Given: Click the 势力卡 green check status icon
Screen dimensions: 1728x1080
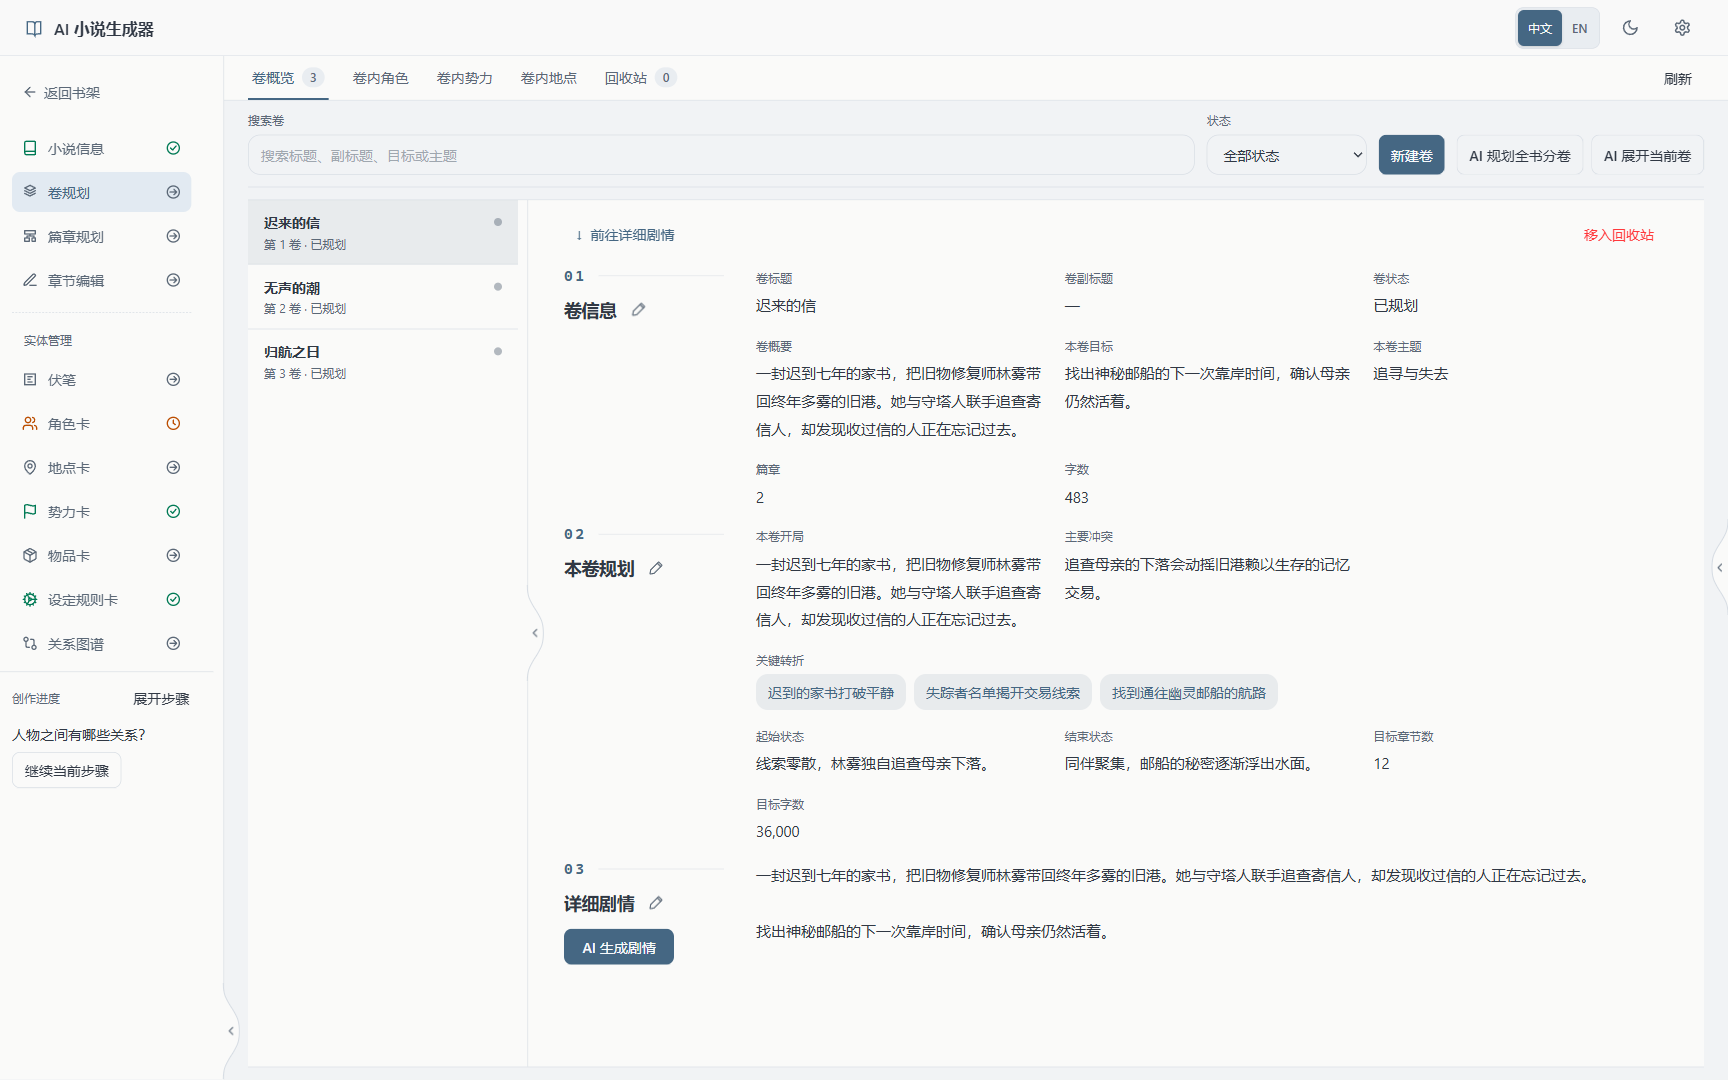Looking at the screenshot, I should click(x=173, y=512).
